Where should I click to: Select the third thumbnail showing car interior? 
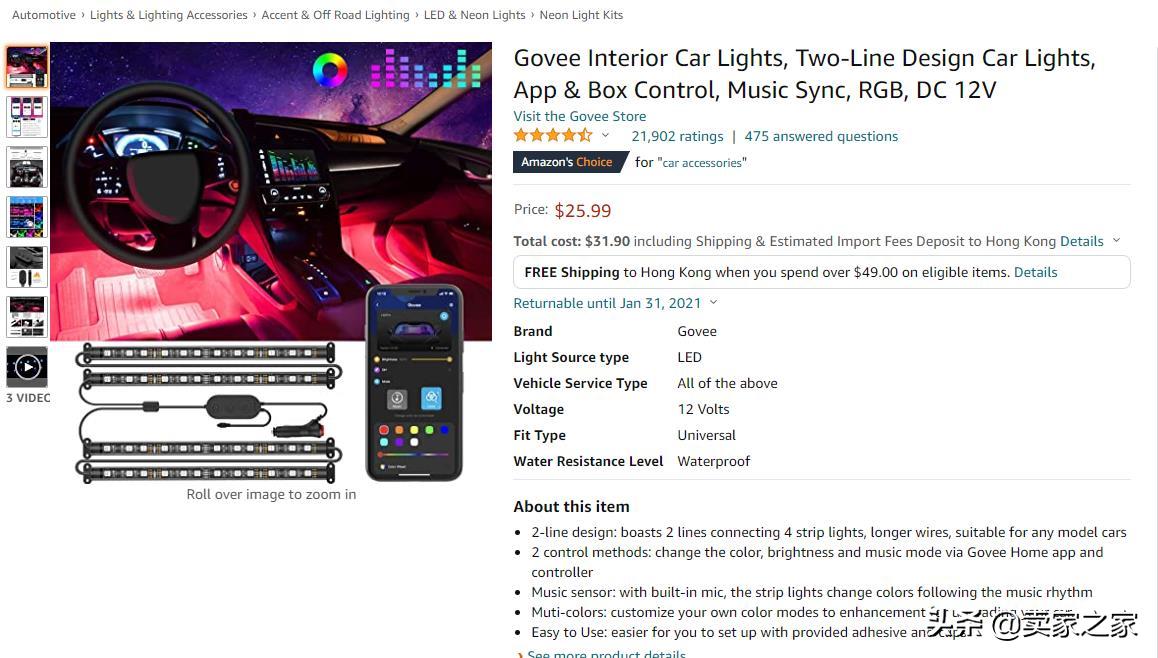click(27, 167)
